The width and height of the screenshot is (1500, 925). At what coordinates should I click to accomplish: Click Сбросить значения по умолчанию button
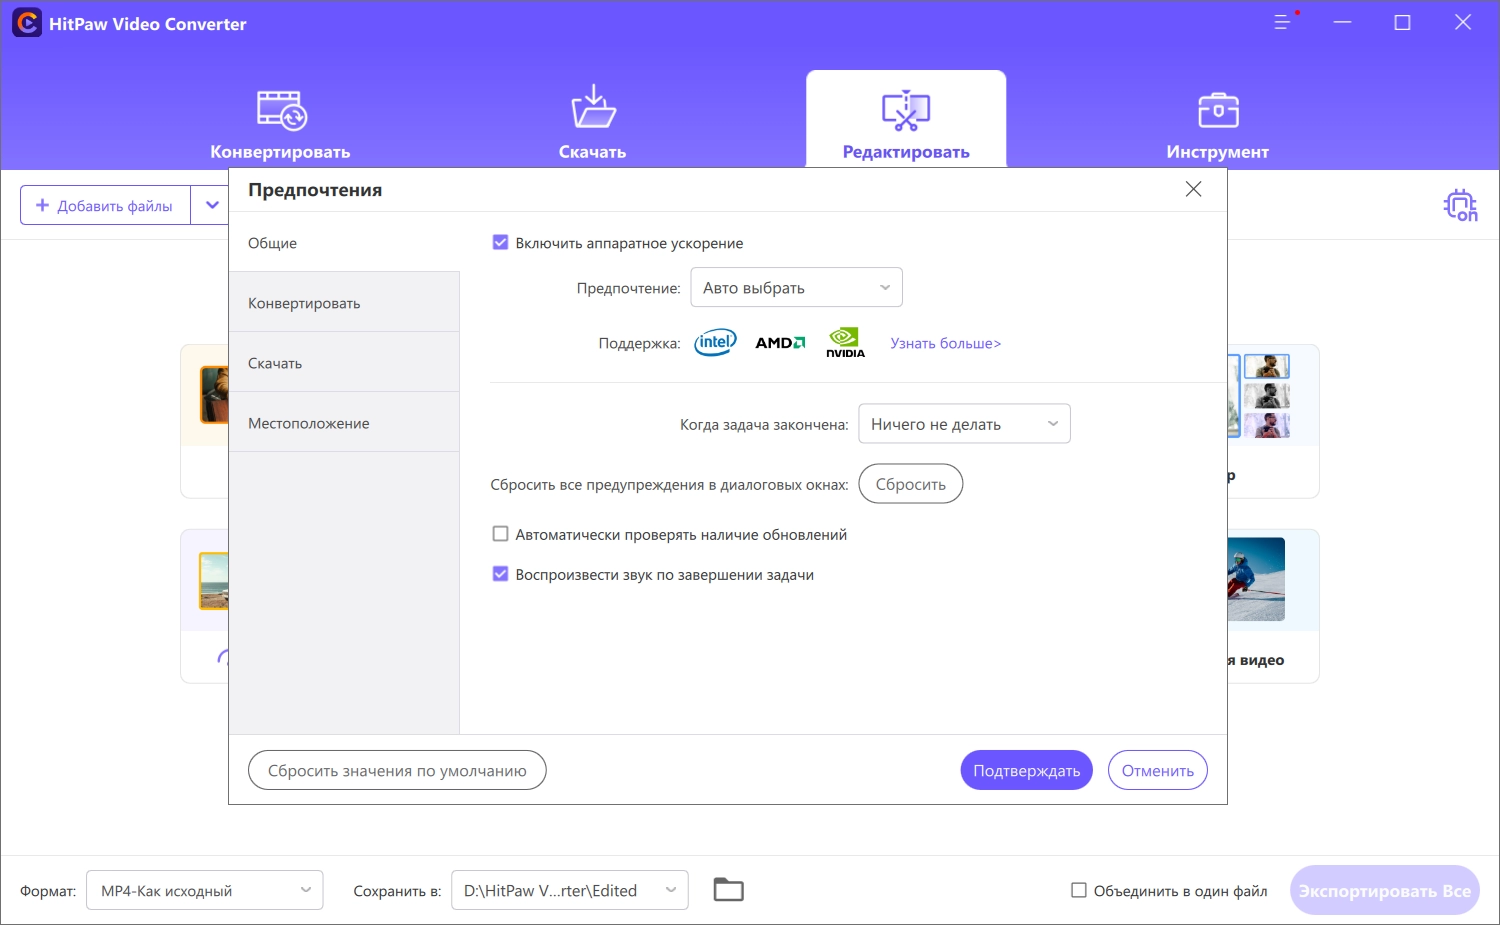pos(397,770)
